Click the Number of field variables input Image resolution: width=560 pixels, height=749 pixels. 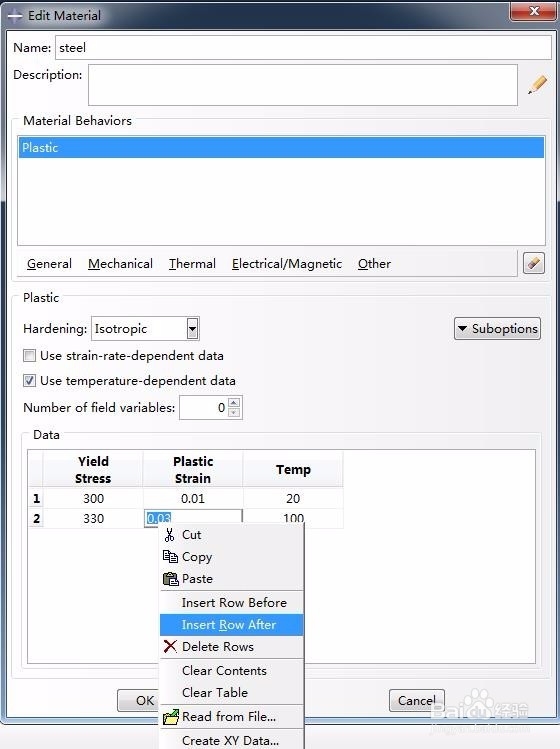[x=203, y=407]
